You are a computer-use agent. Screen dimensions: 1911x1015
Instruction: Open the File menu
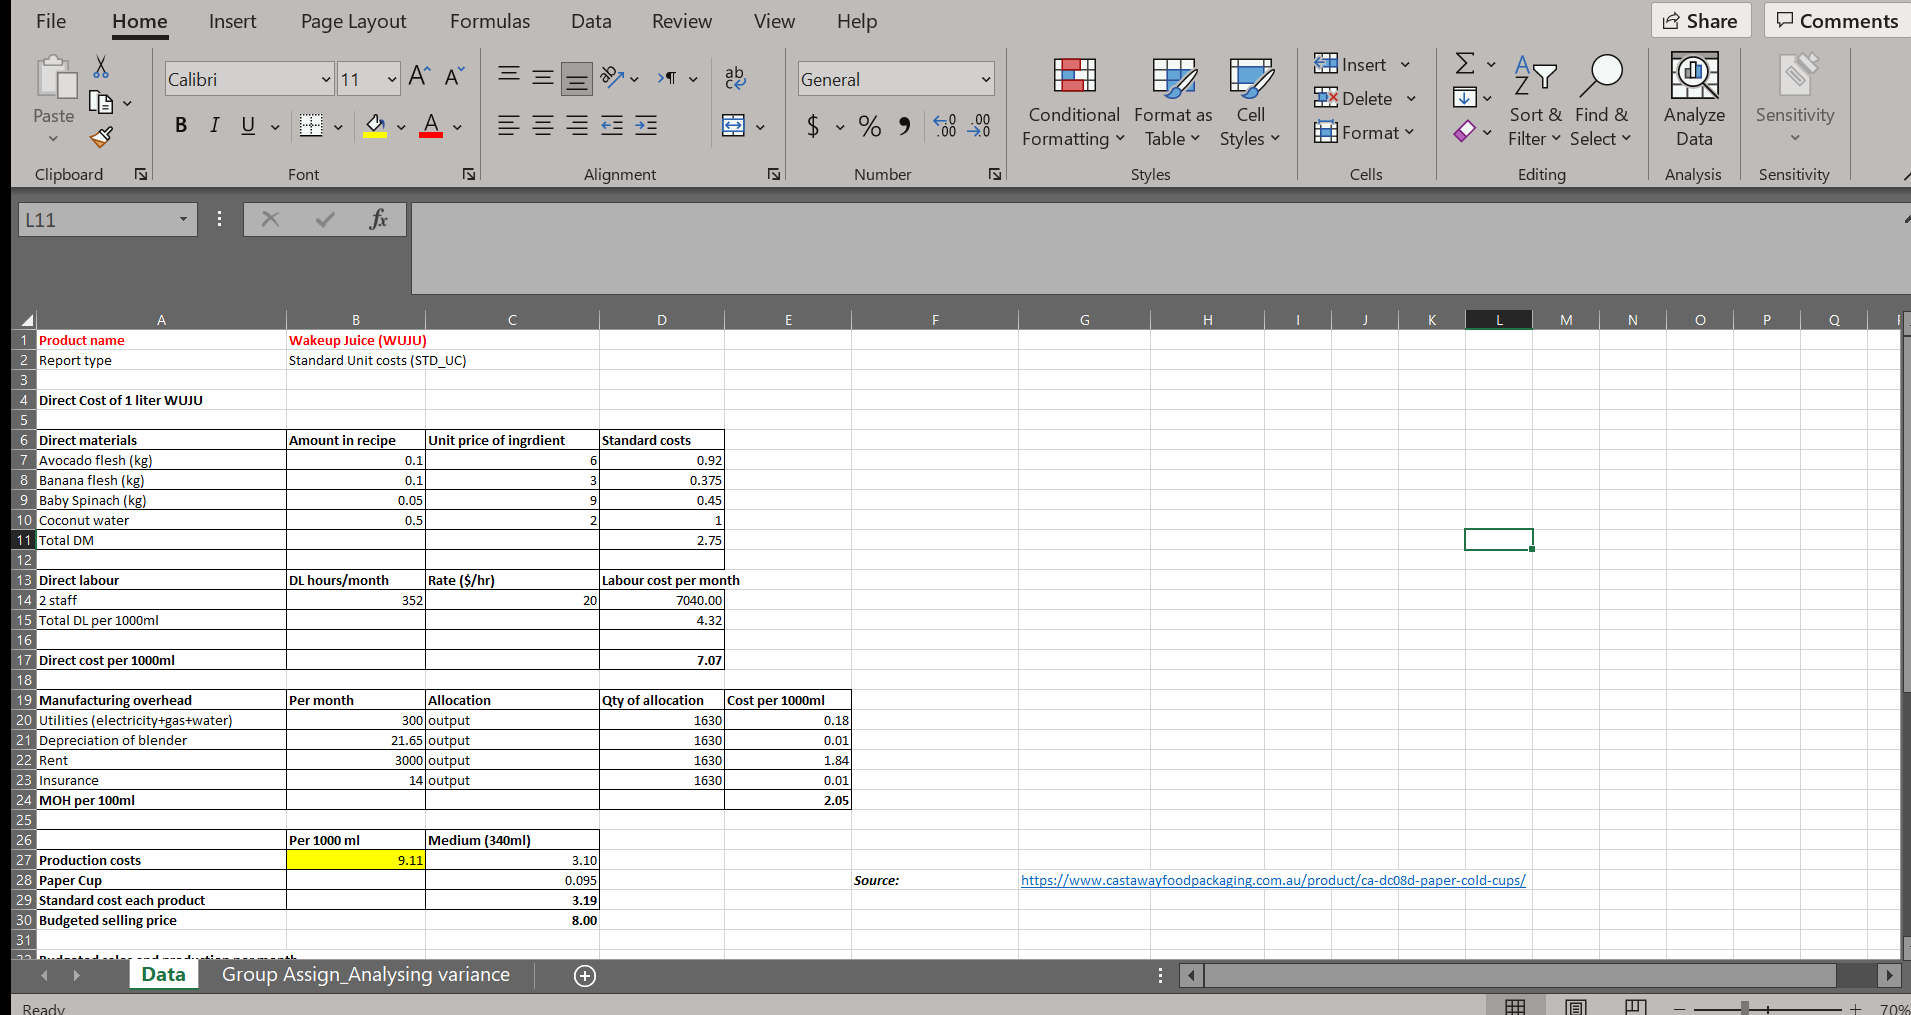click(51, 21)
